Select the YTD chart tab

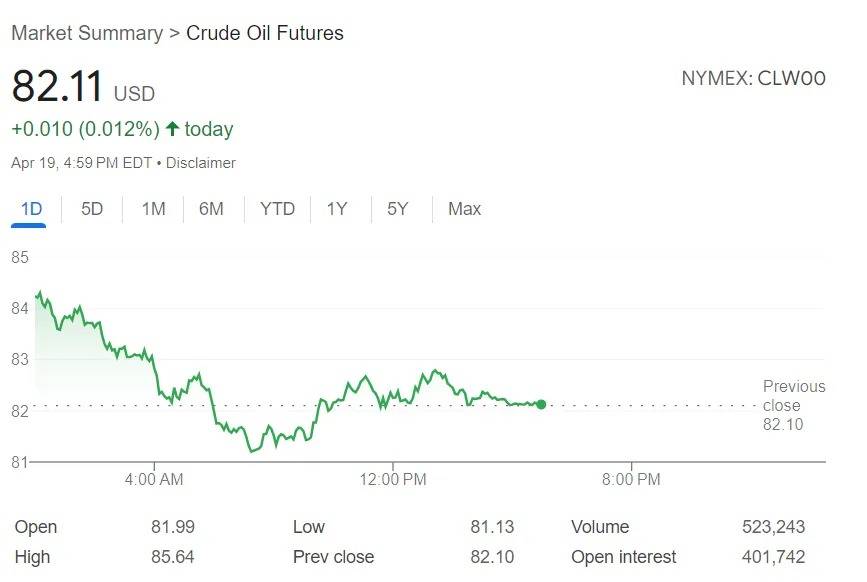(277, 209)
